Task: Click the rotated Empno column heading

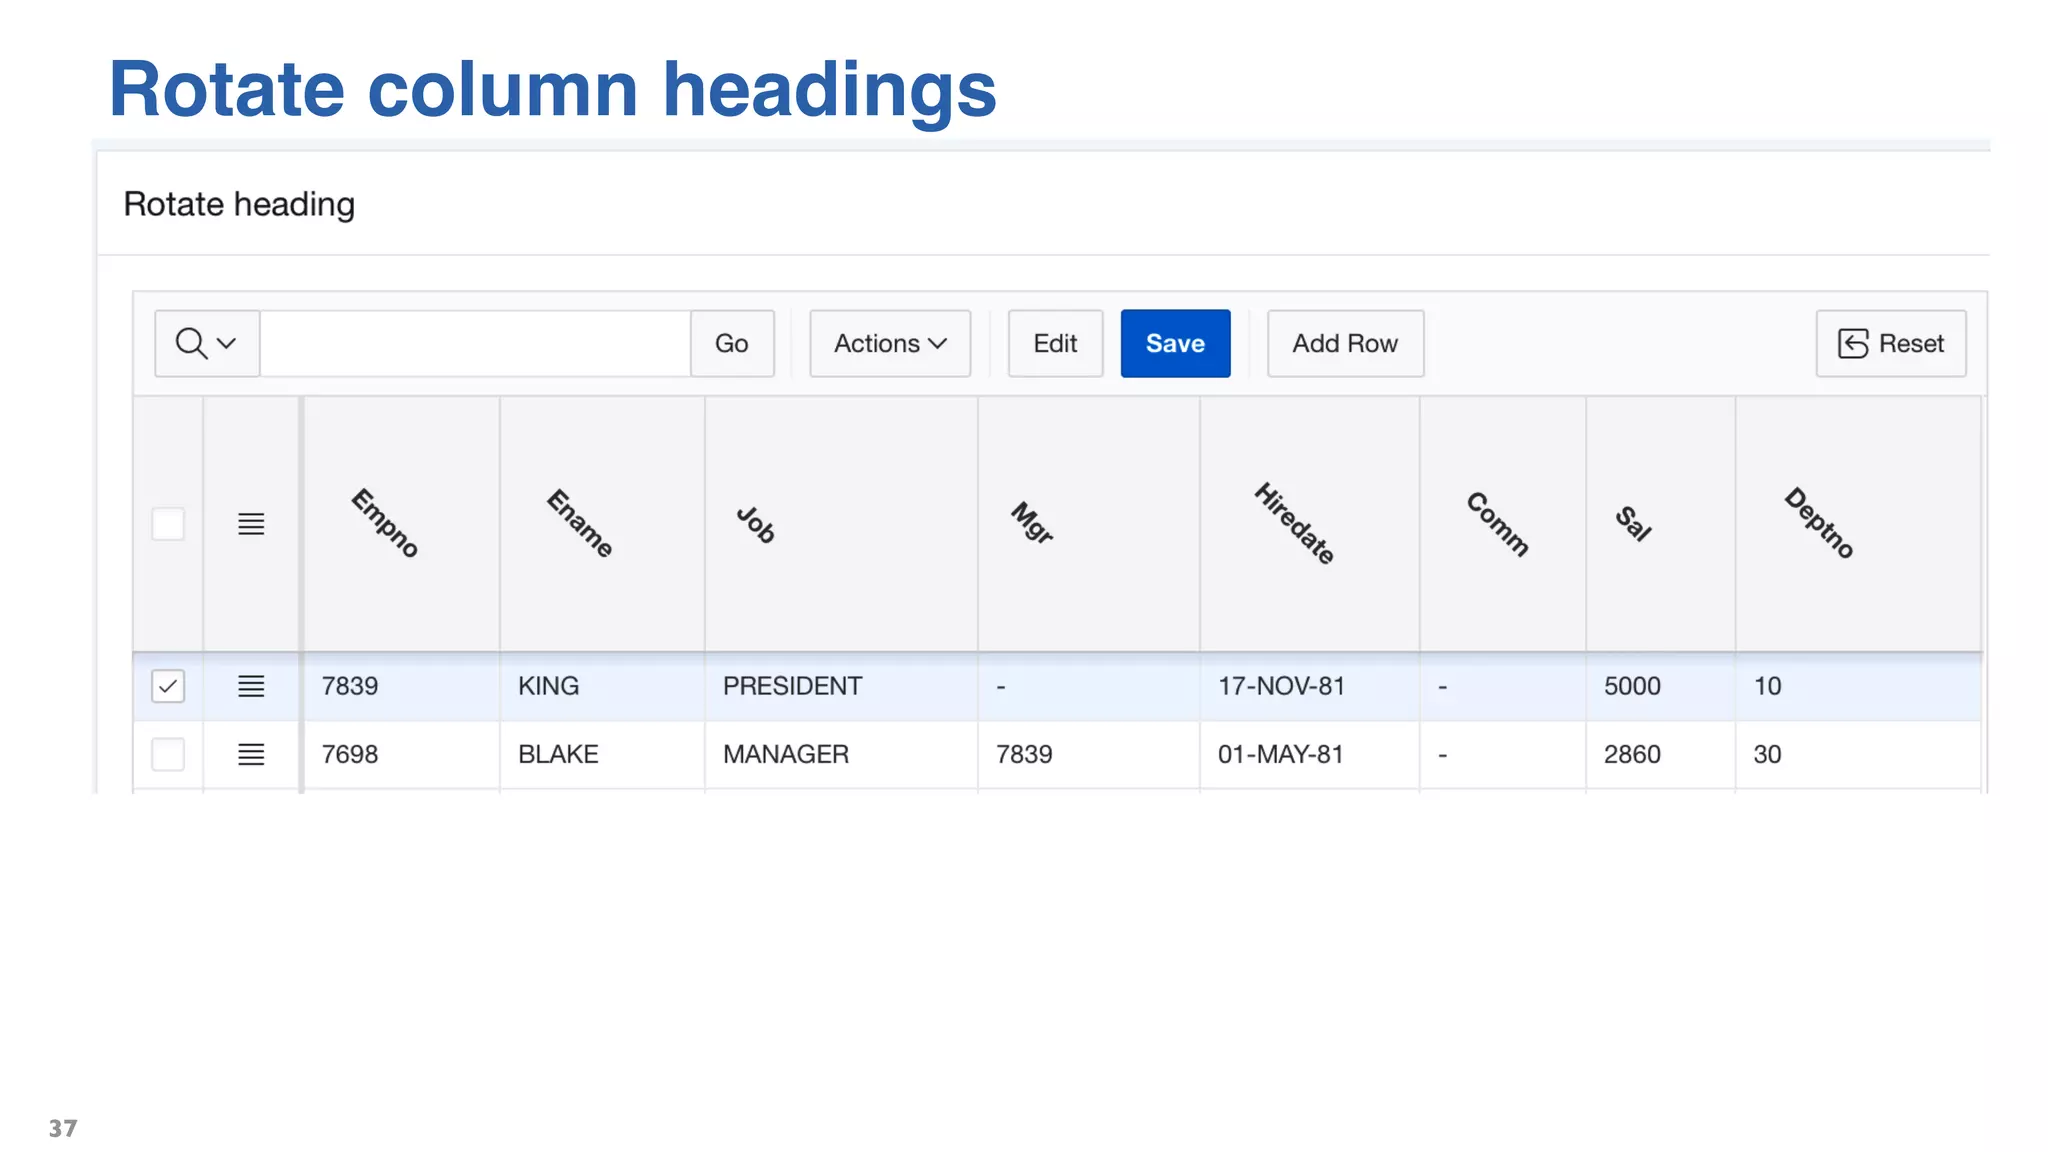Action: coord(385,523)
